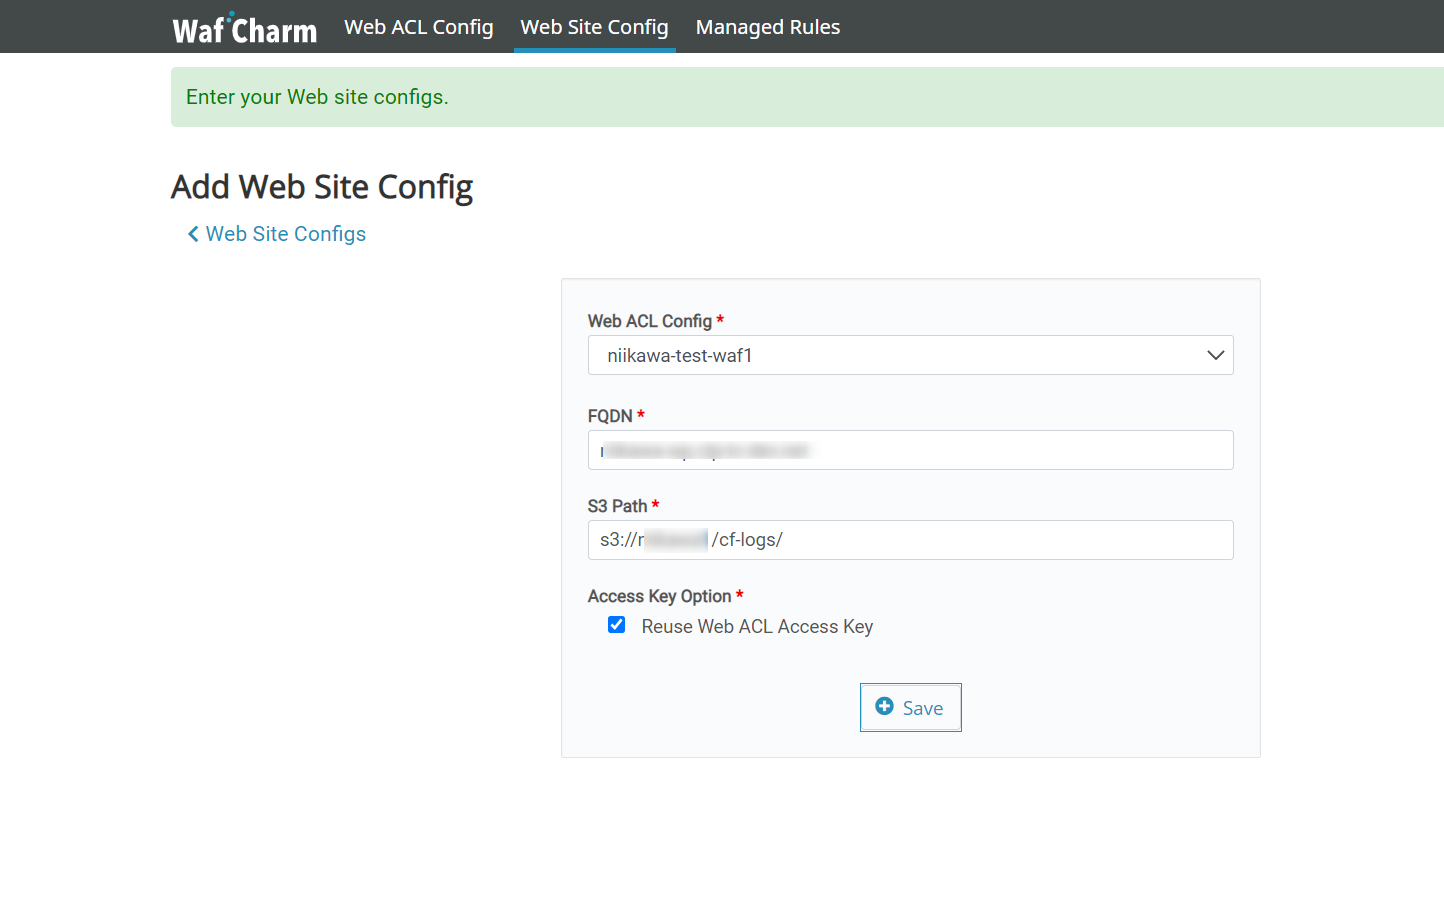Click inside the FQDN input field
The width and height of the screenshot is (1444, 910).
click(x=910, y=450)
